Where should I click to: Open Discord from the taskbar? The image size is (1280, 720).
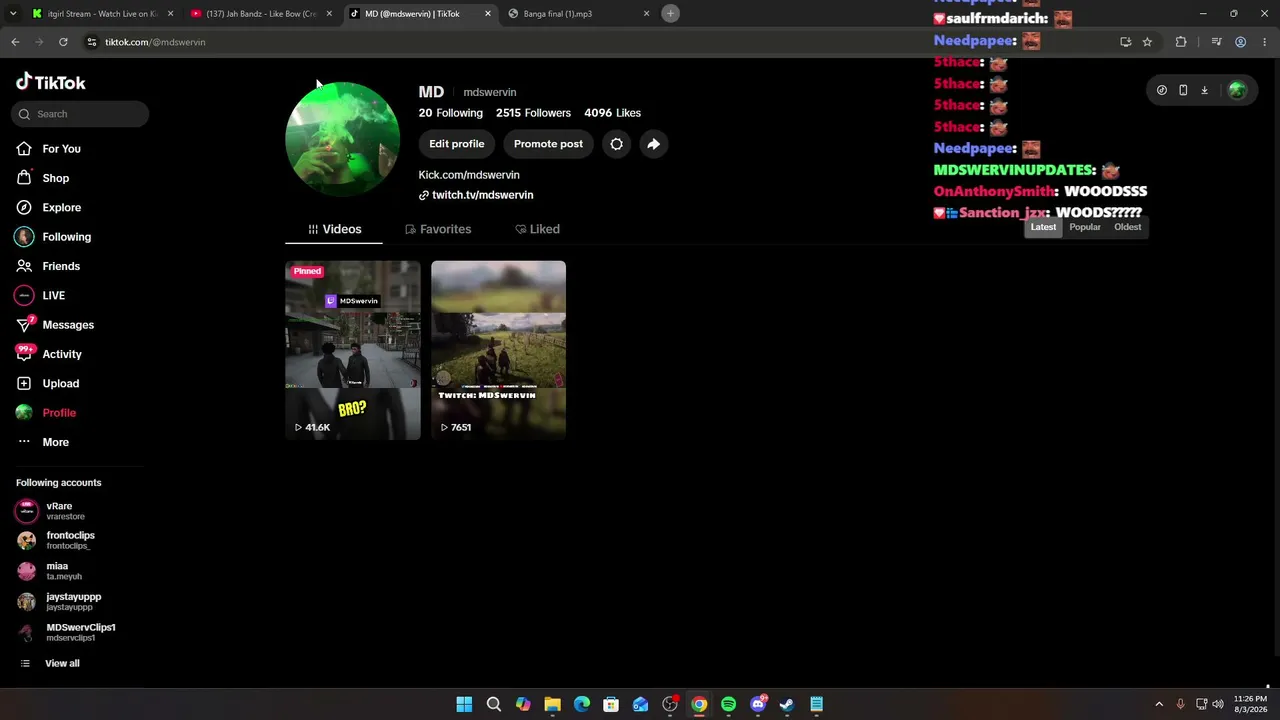coord(758,704)
